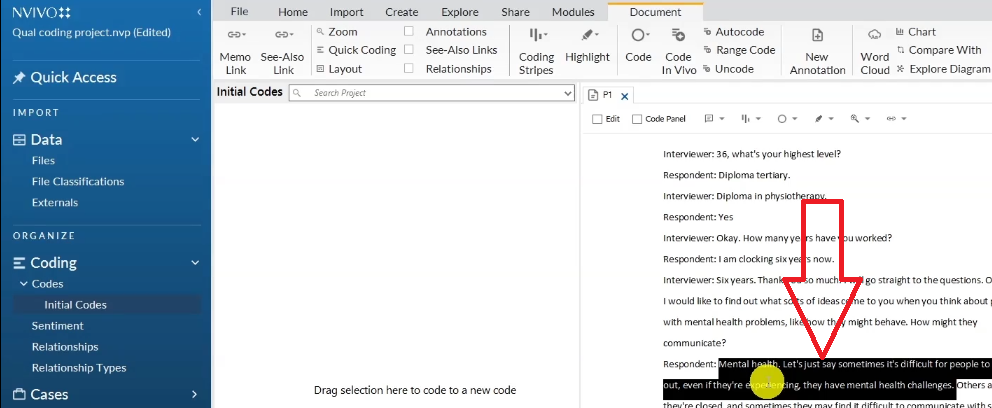The image size is (992, 408).
Task: Collapse the Data section chevron
Action: point(195,140)
